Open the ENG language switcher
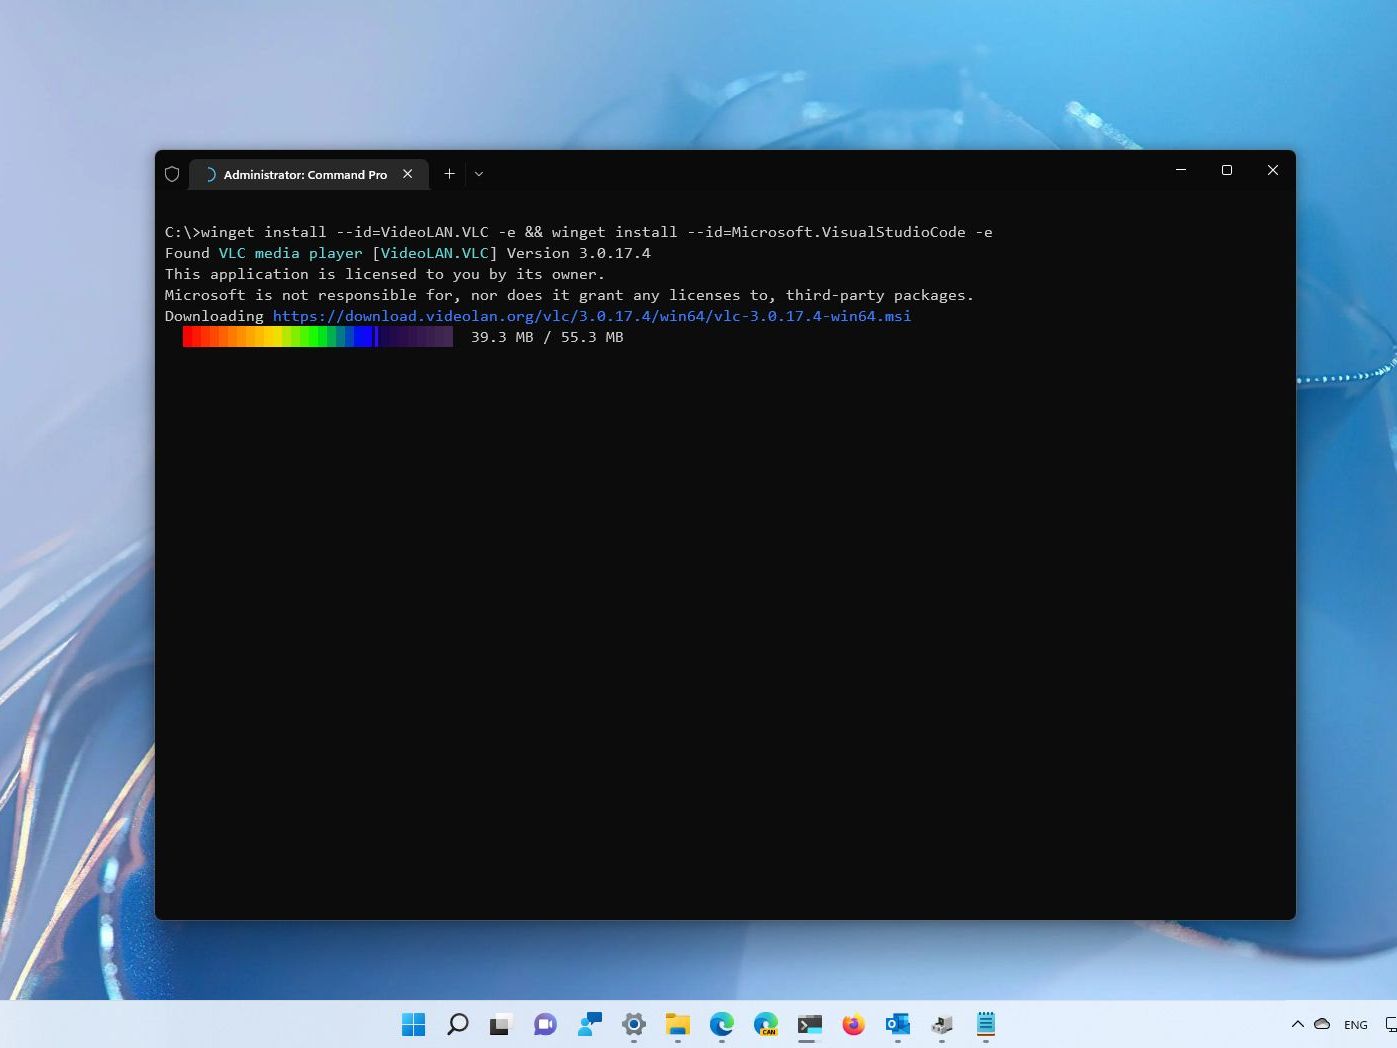 1356,1025
